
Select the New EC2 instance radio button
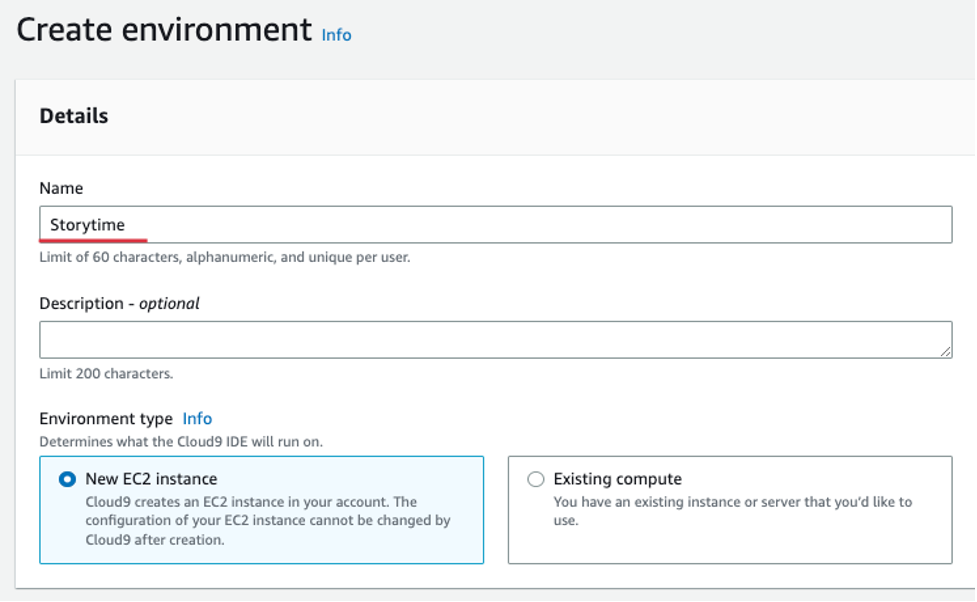coord(67,479)
